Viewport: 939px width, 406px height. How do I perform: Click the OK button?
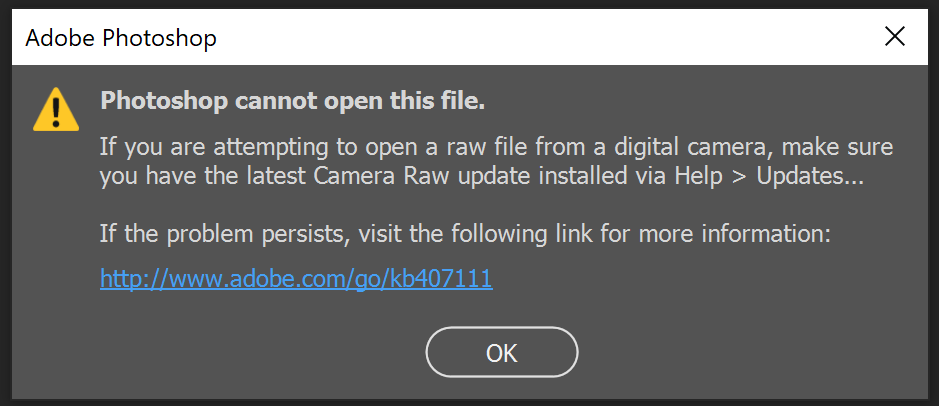coord(501,352)
